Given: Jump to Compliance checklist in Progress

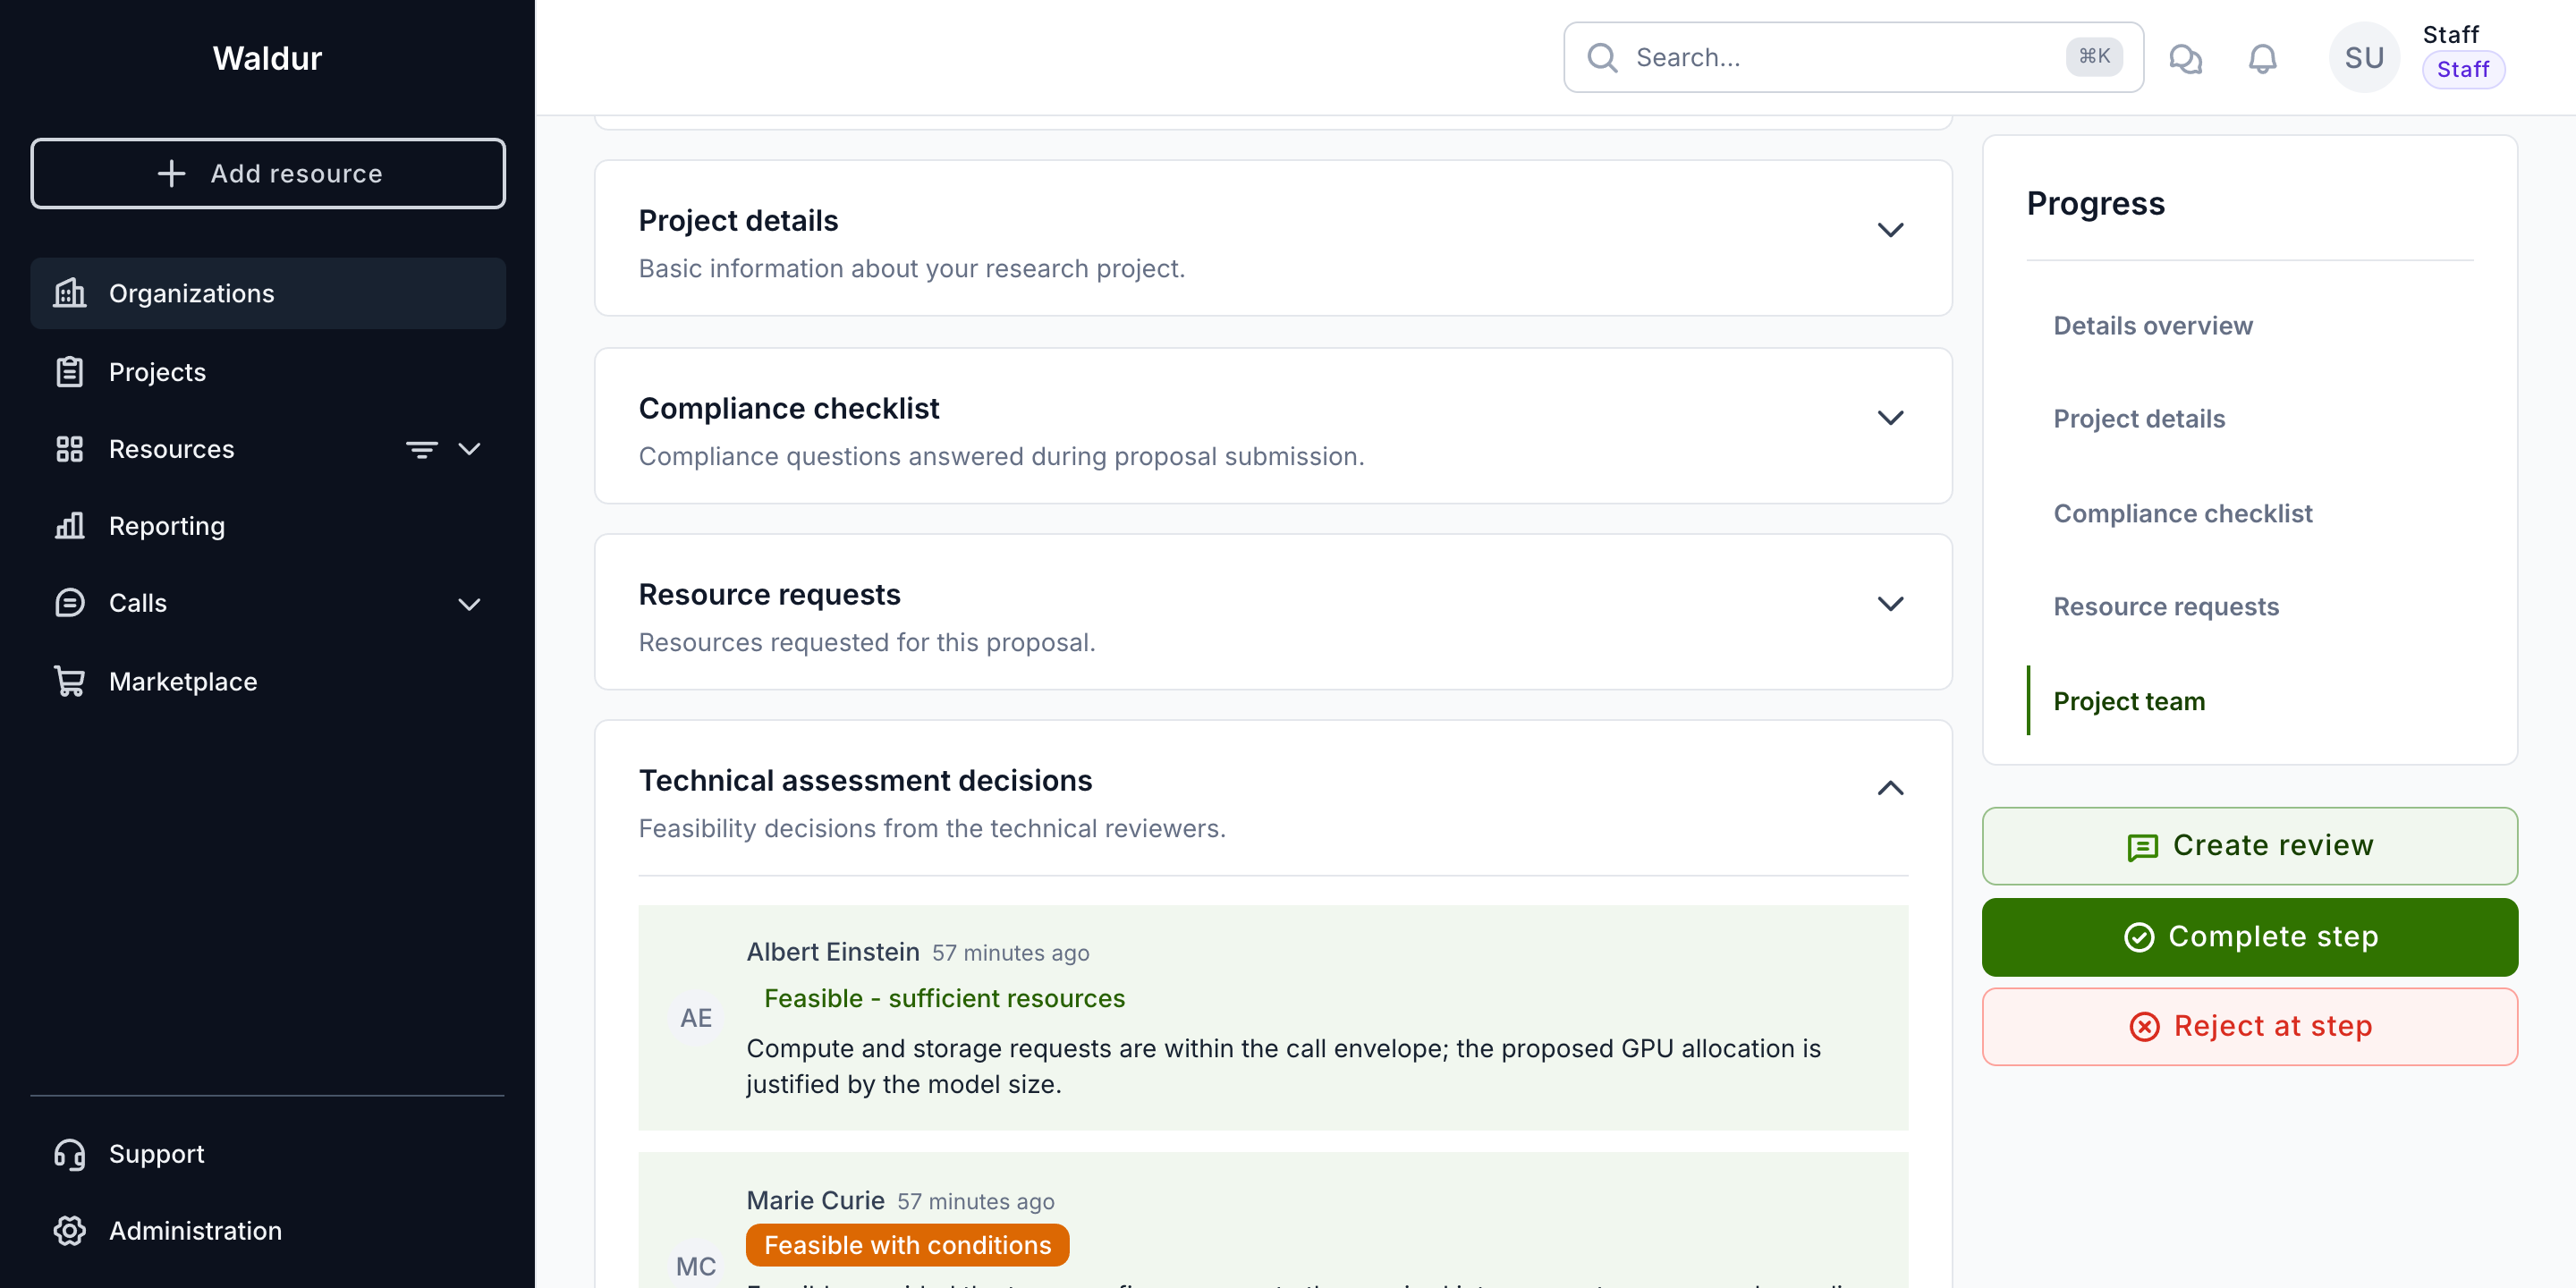Looking at the screenshot, I should (2182, 513).
